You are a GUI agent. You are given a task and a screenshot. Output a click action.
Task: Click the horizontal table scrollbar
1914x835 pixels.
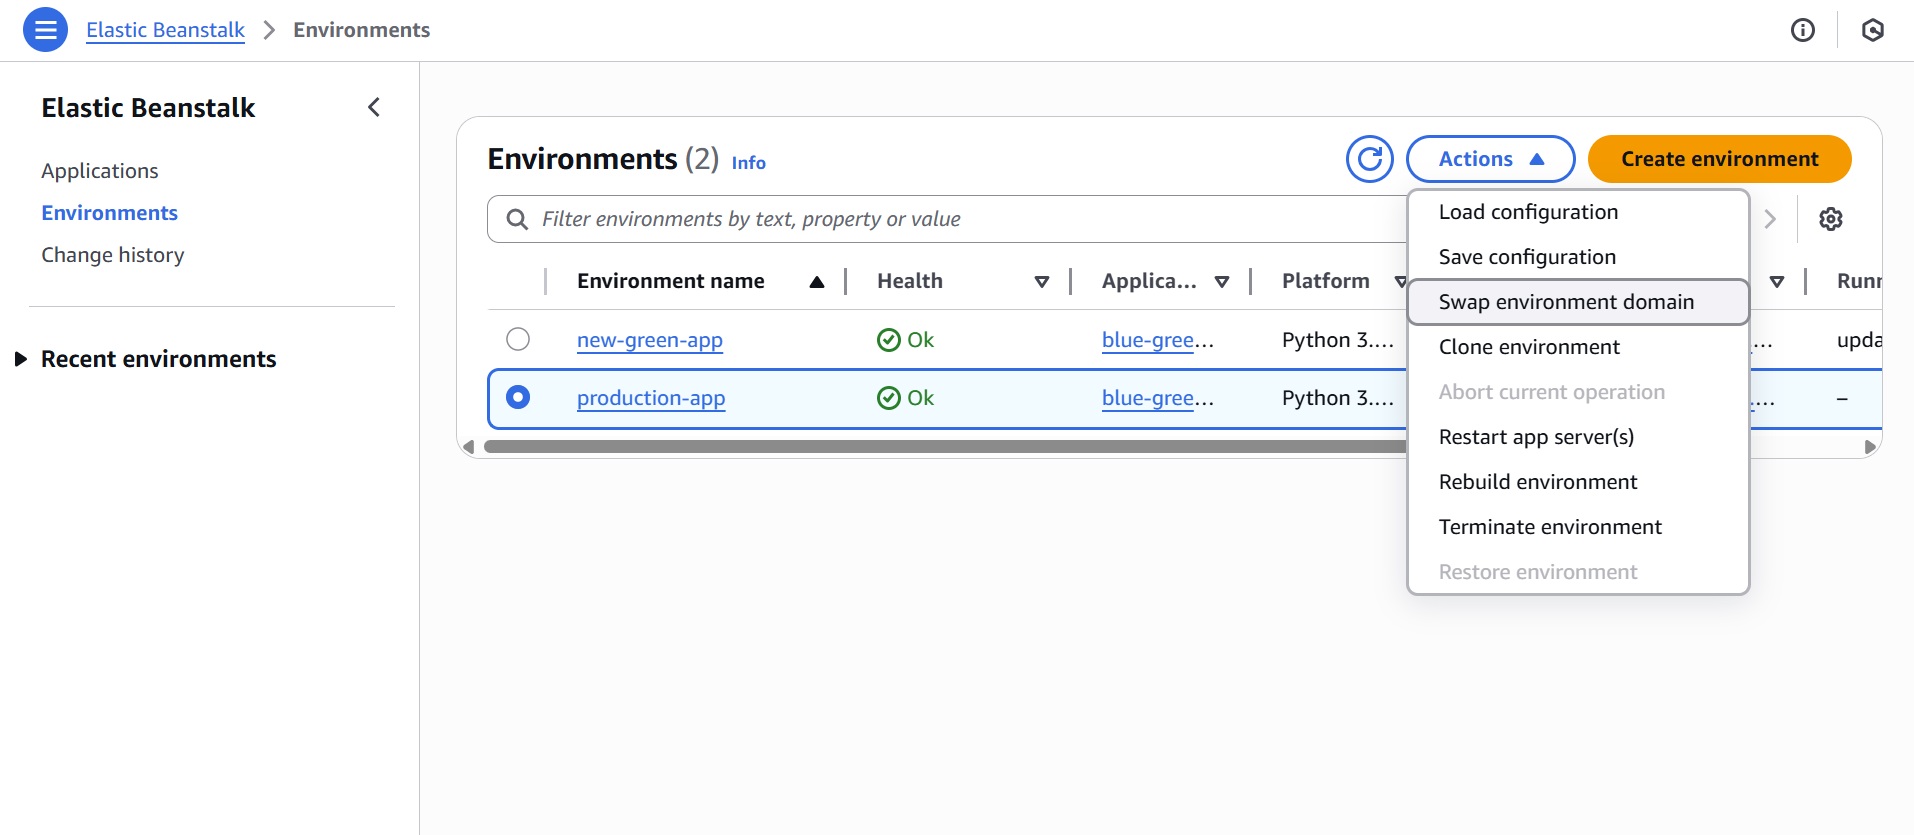(x=940, y=447)
